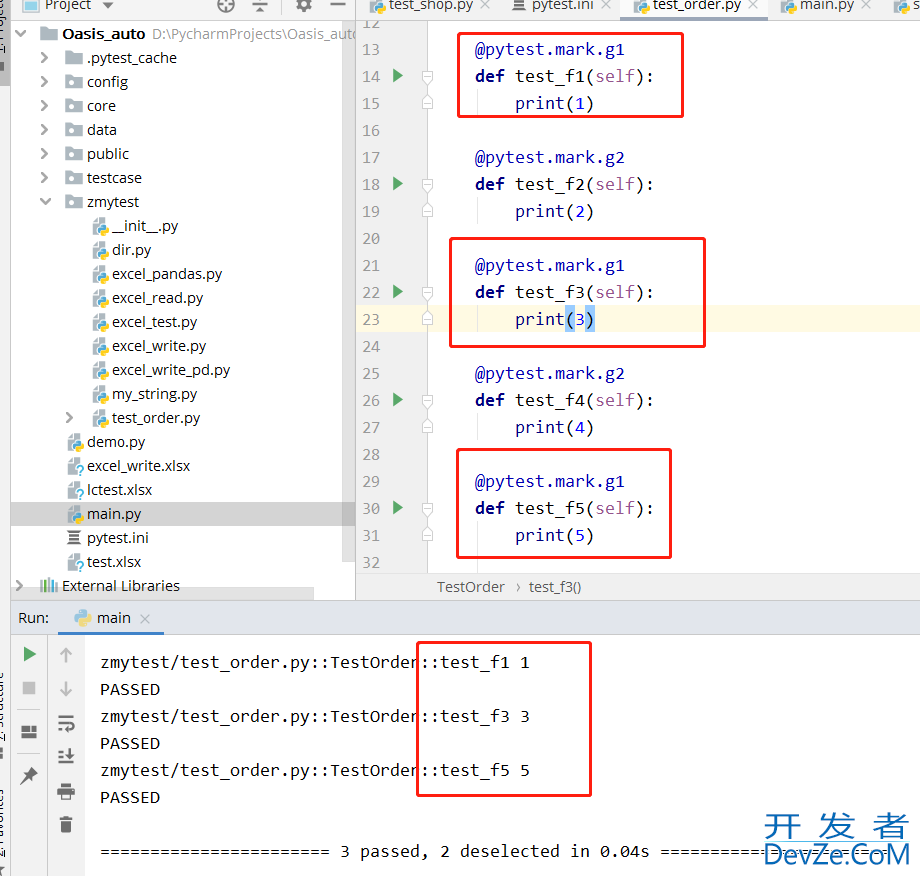Click the Stop button in Run panel
The image size is (920, 876).
(x=29, y=688)
